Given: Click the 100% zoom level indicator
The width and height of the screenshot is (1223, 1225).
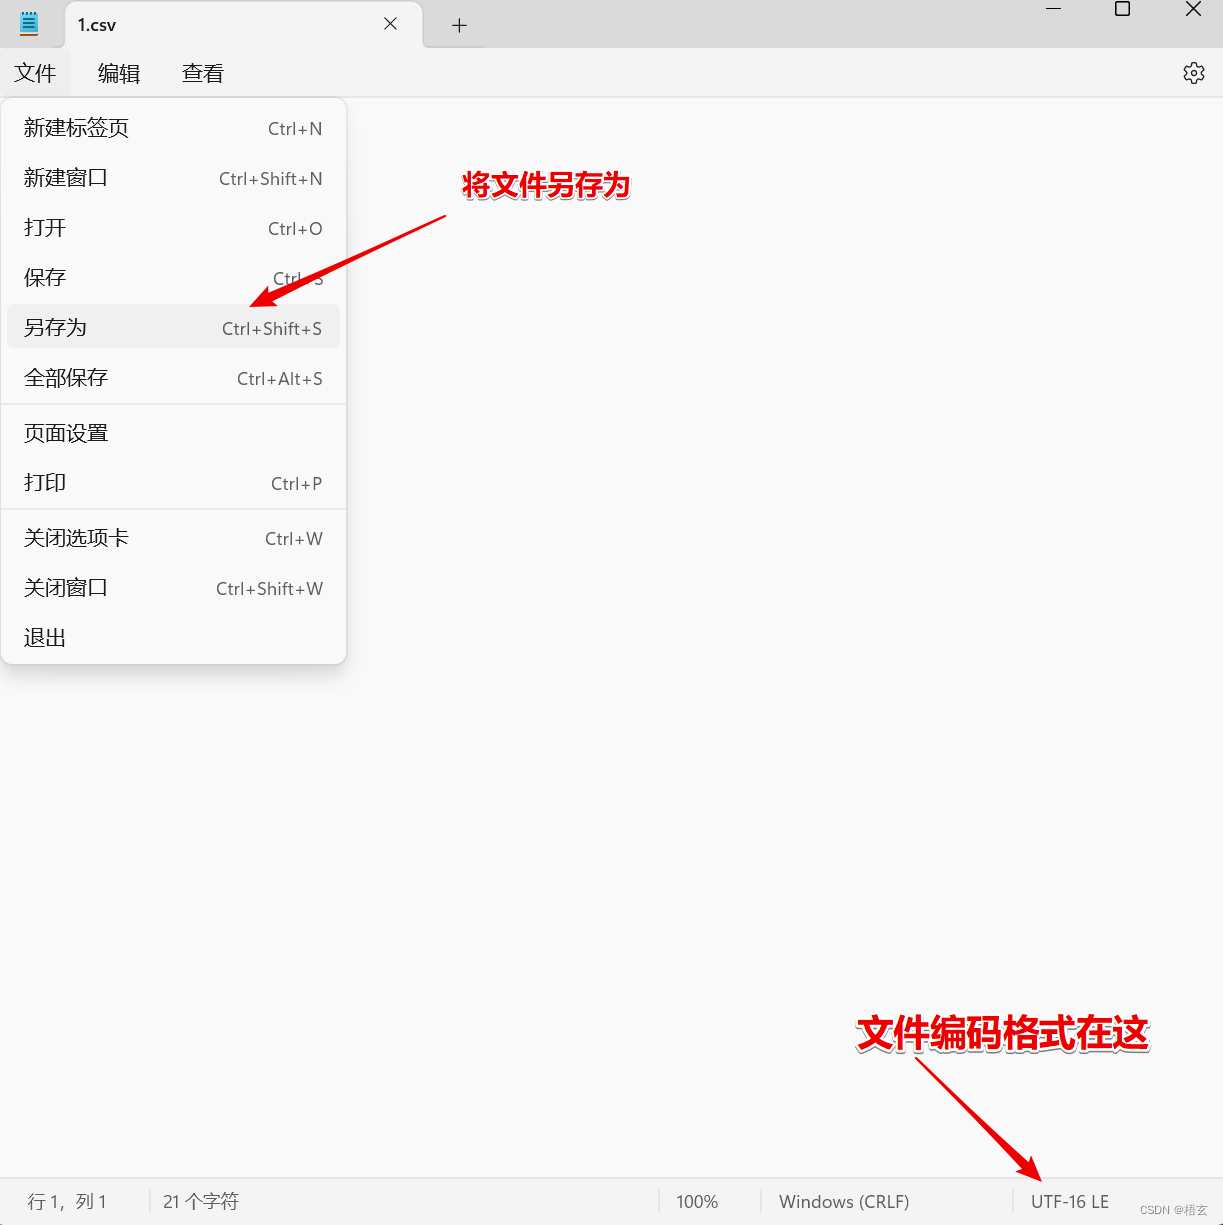Looking at the screenshot, I should click(x=697, y=1201).
